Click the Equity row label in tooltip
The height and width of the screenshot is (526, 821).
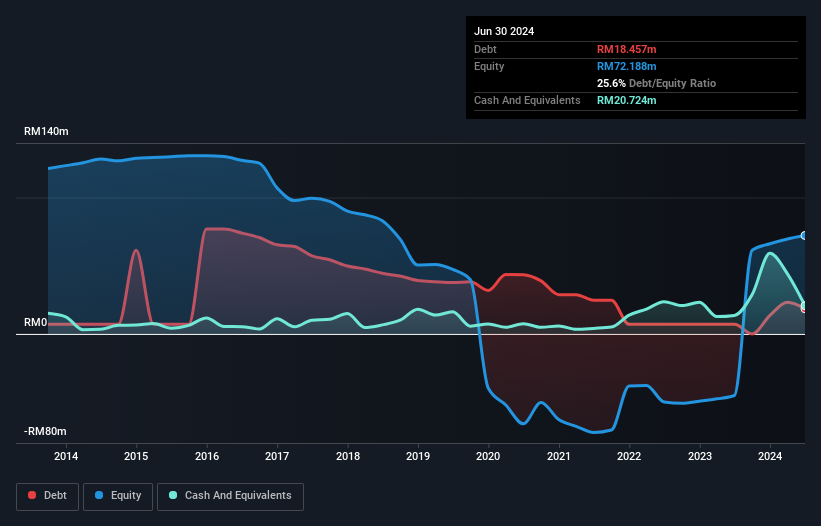489,66
